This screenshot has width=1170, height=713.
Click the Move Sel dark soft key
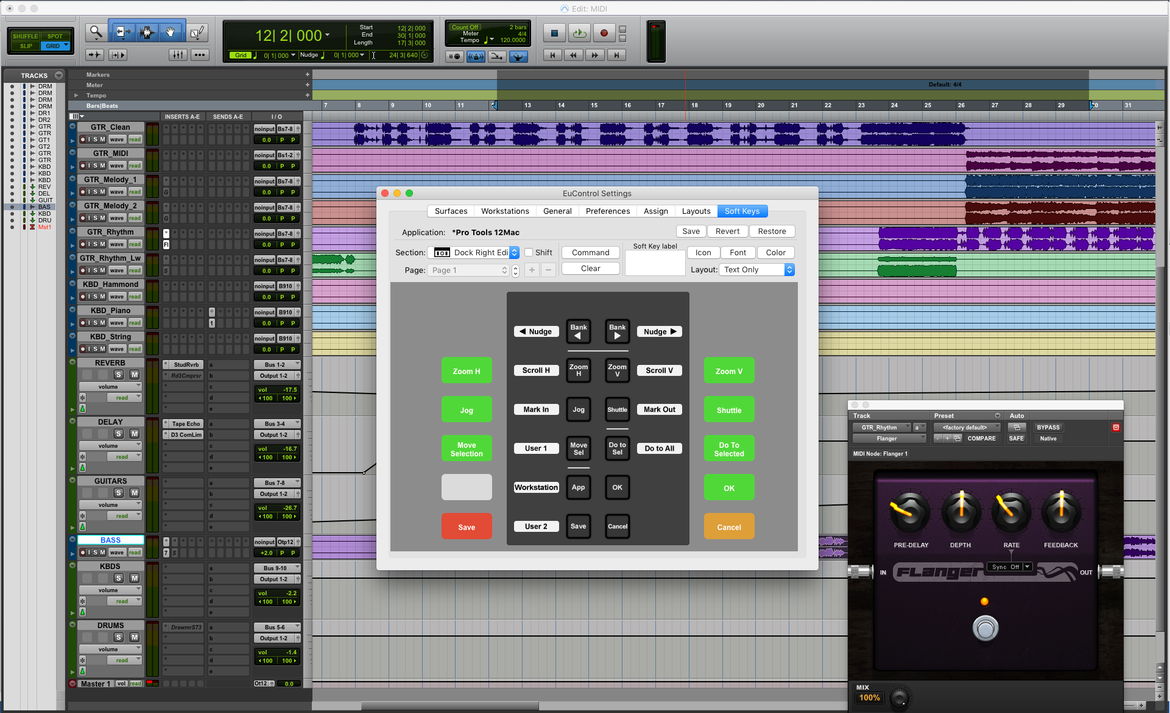(x=578, y=448)
